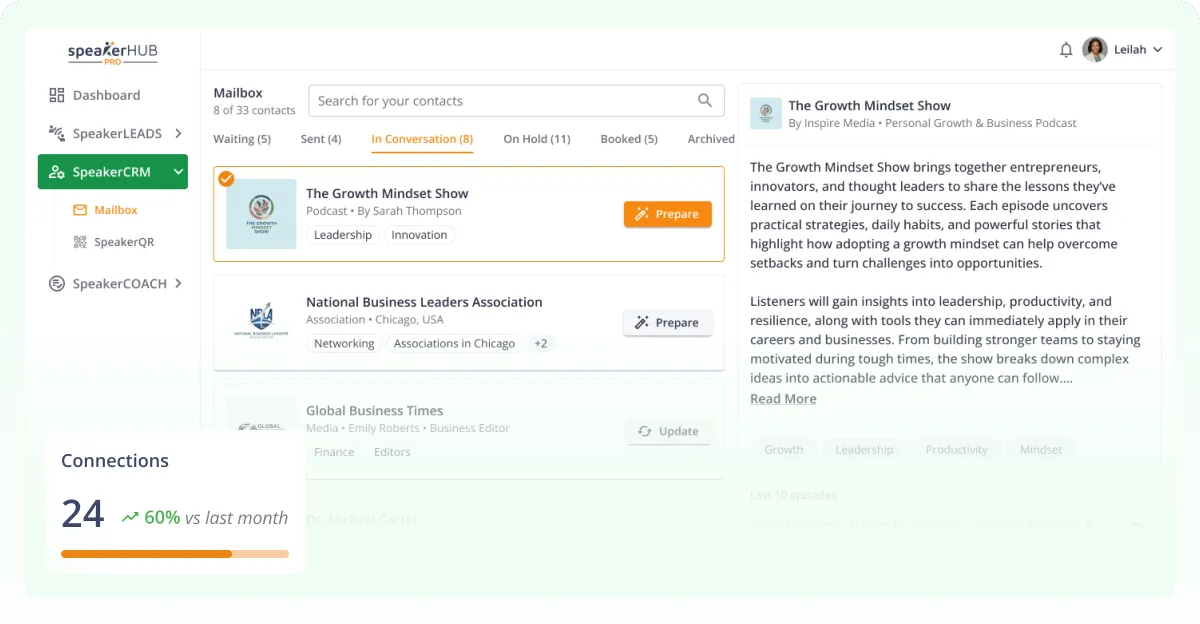Click the Productivity tag
The image size is (1200, 624).
coord(956,450)
